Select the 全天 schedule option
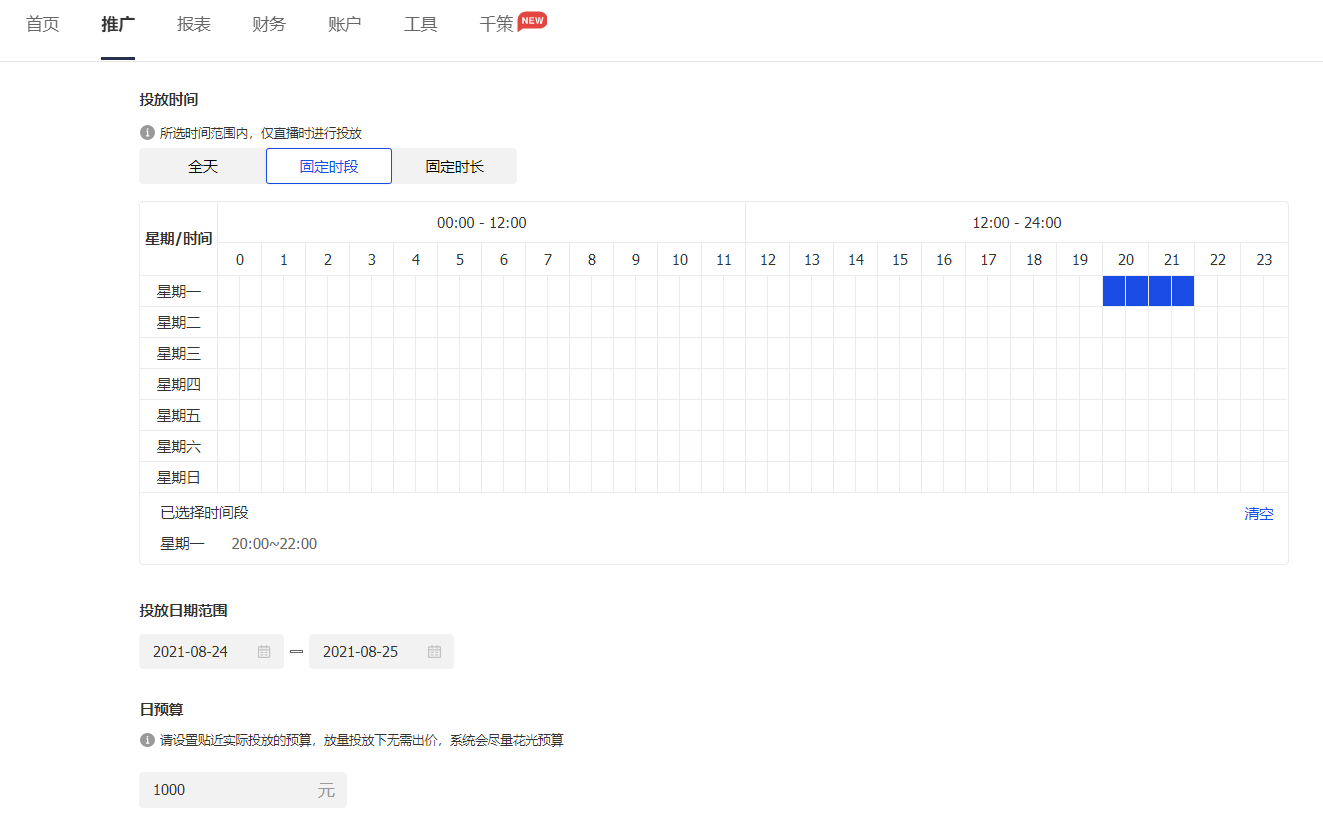1323x834 pixels. click(x=203, y=166)
